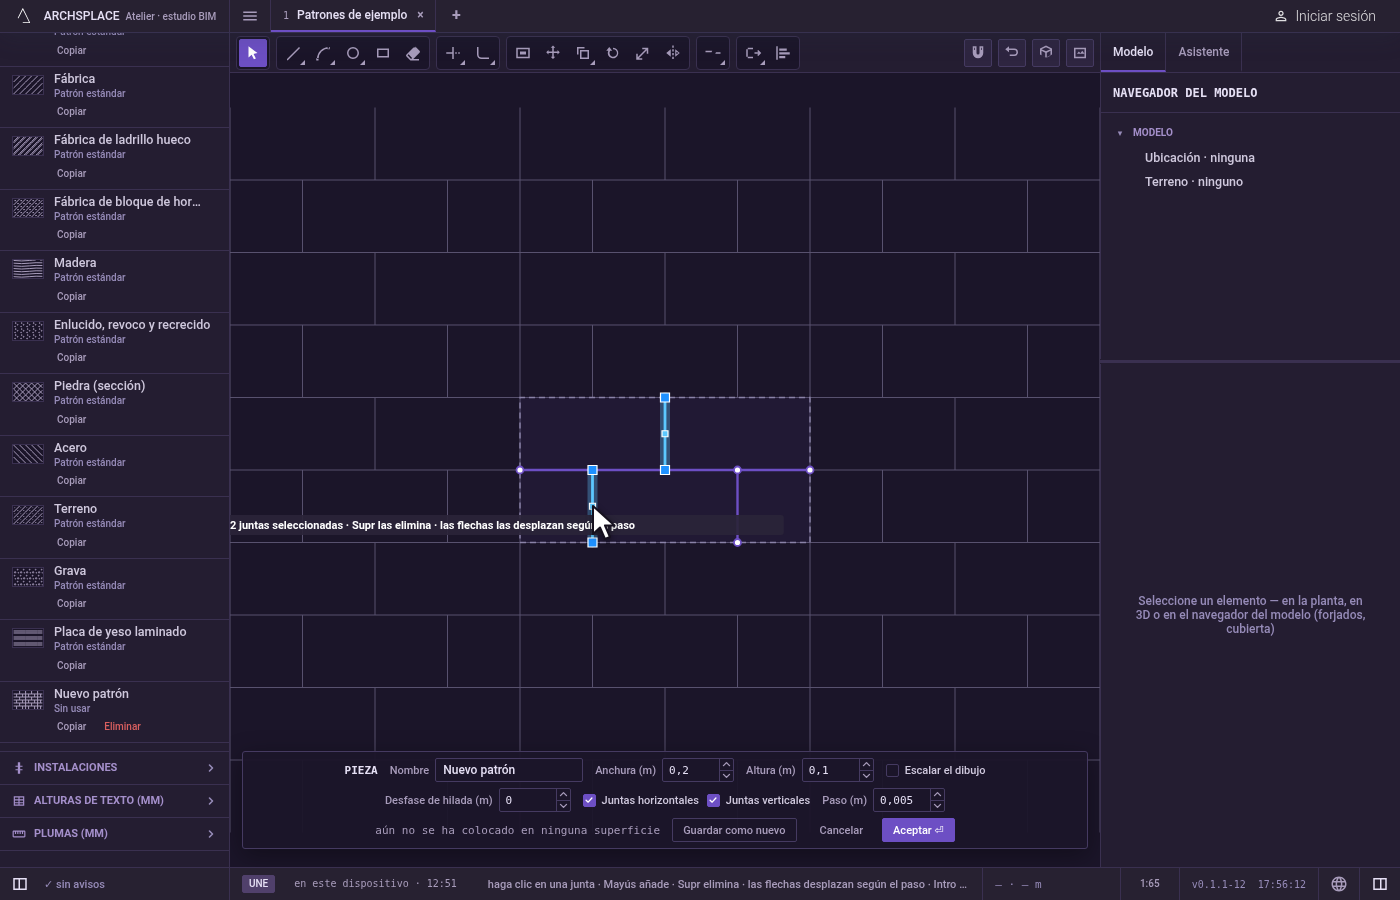This screenshot has height=900, width=1400.
Task: Select the rectangle drawing tool
Action: [x=383, y=53]
